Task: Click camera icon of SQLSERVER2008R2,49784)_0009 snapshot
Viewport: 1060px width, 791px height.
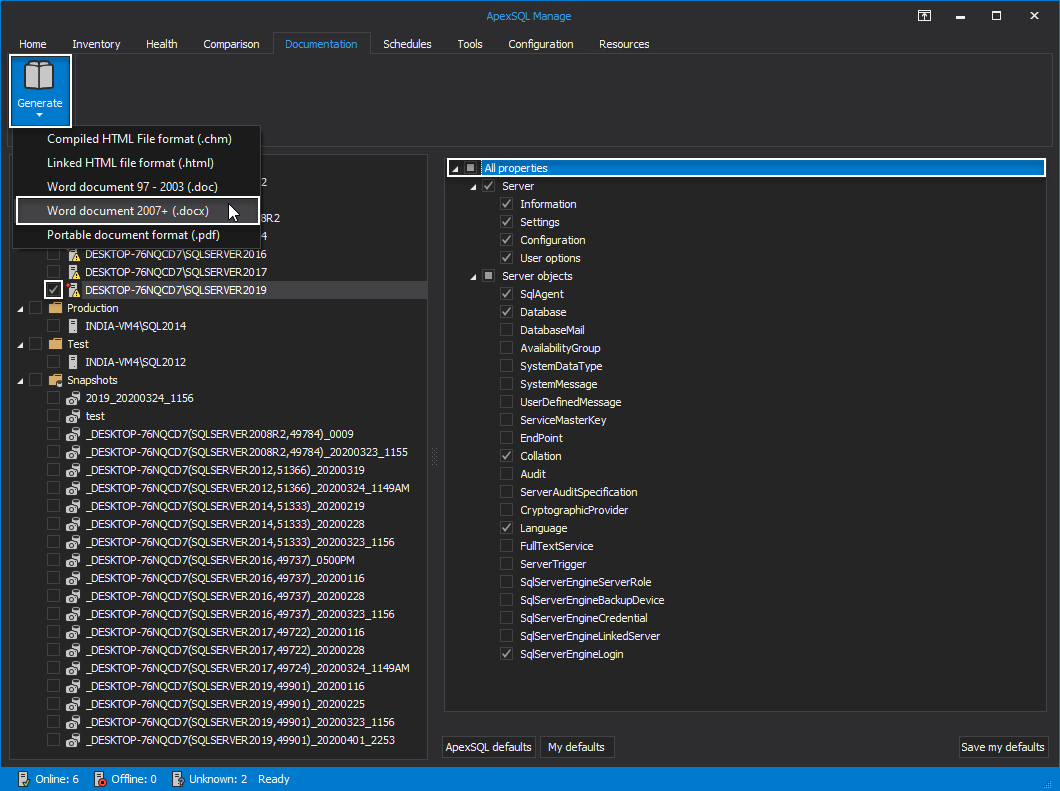Action: tap(73, 434)
